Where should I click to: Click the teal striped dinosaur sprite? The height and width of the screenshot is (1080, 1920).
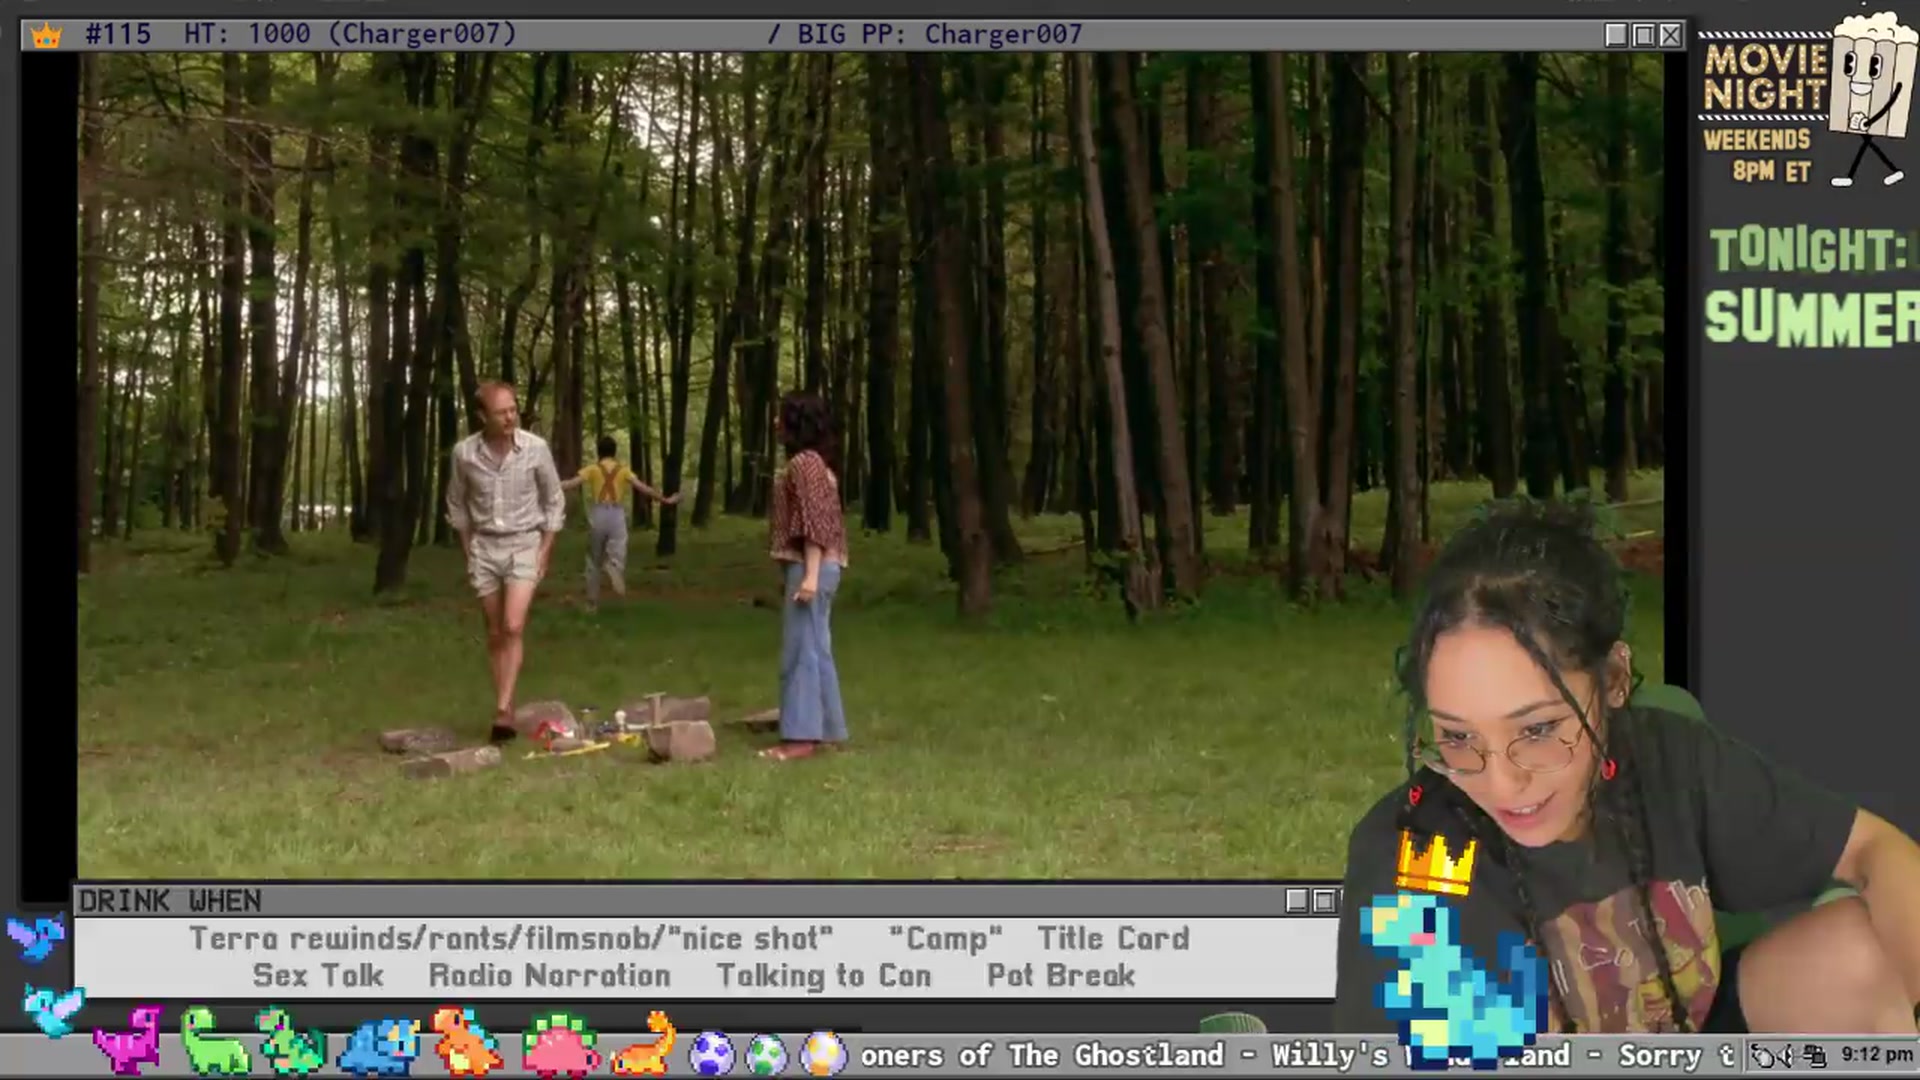[x=291, y=1041]
